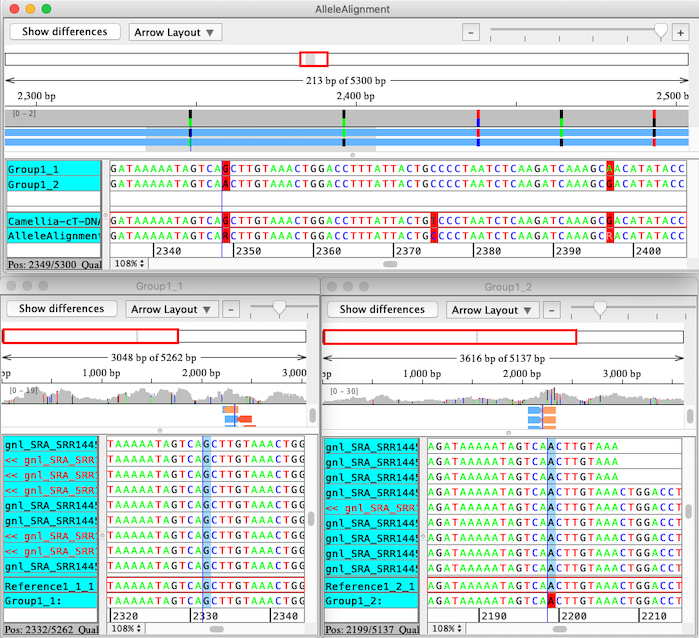Click vertical scrollbar in Group1_2 alignment
Screen dimensions: 699x638
[687, 512]
